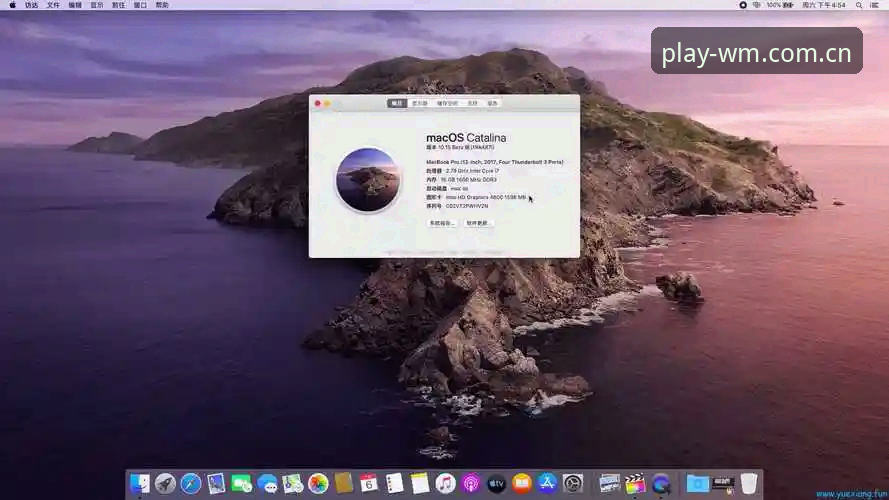
Task: Launch Final Cut Pro from Dock
Action: 635,484
